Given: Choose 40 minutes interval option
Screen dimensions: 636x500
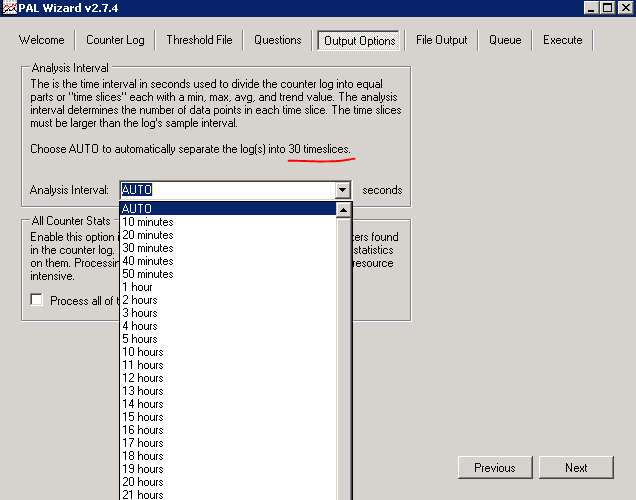Looking at the screenshot, I should coord(228,261).
